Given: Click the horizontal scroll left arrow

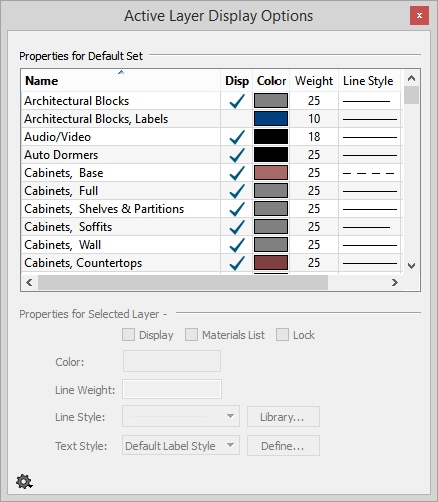Looking at the screenshot, I should (x=29, y=282).
